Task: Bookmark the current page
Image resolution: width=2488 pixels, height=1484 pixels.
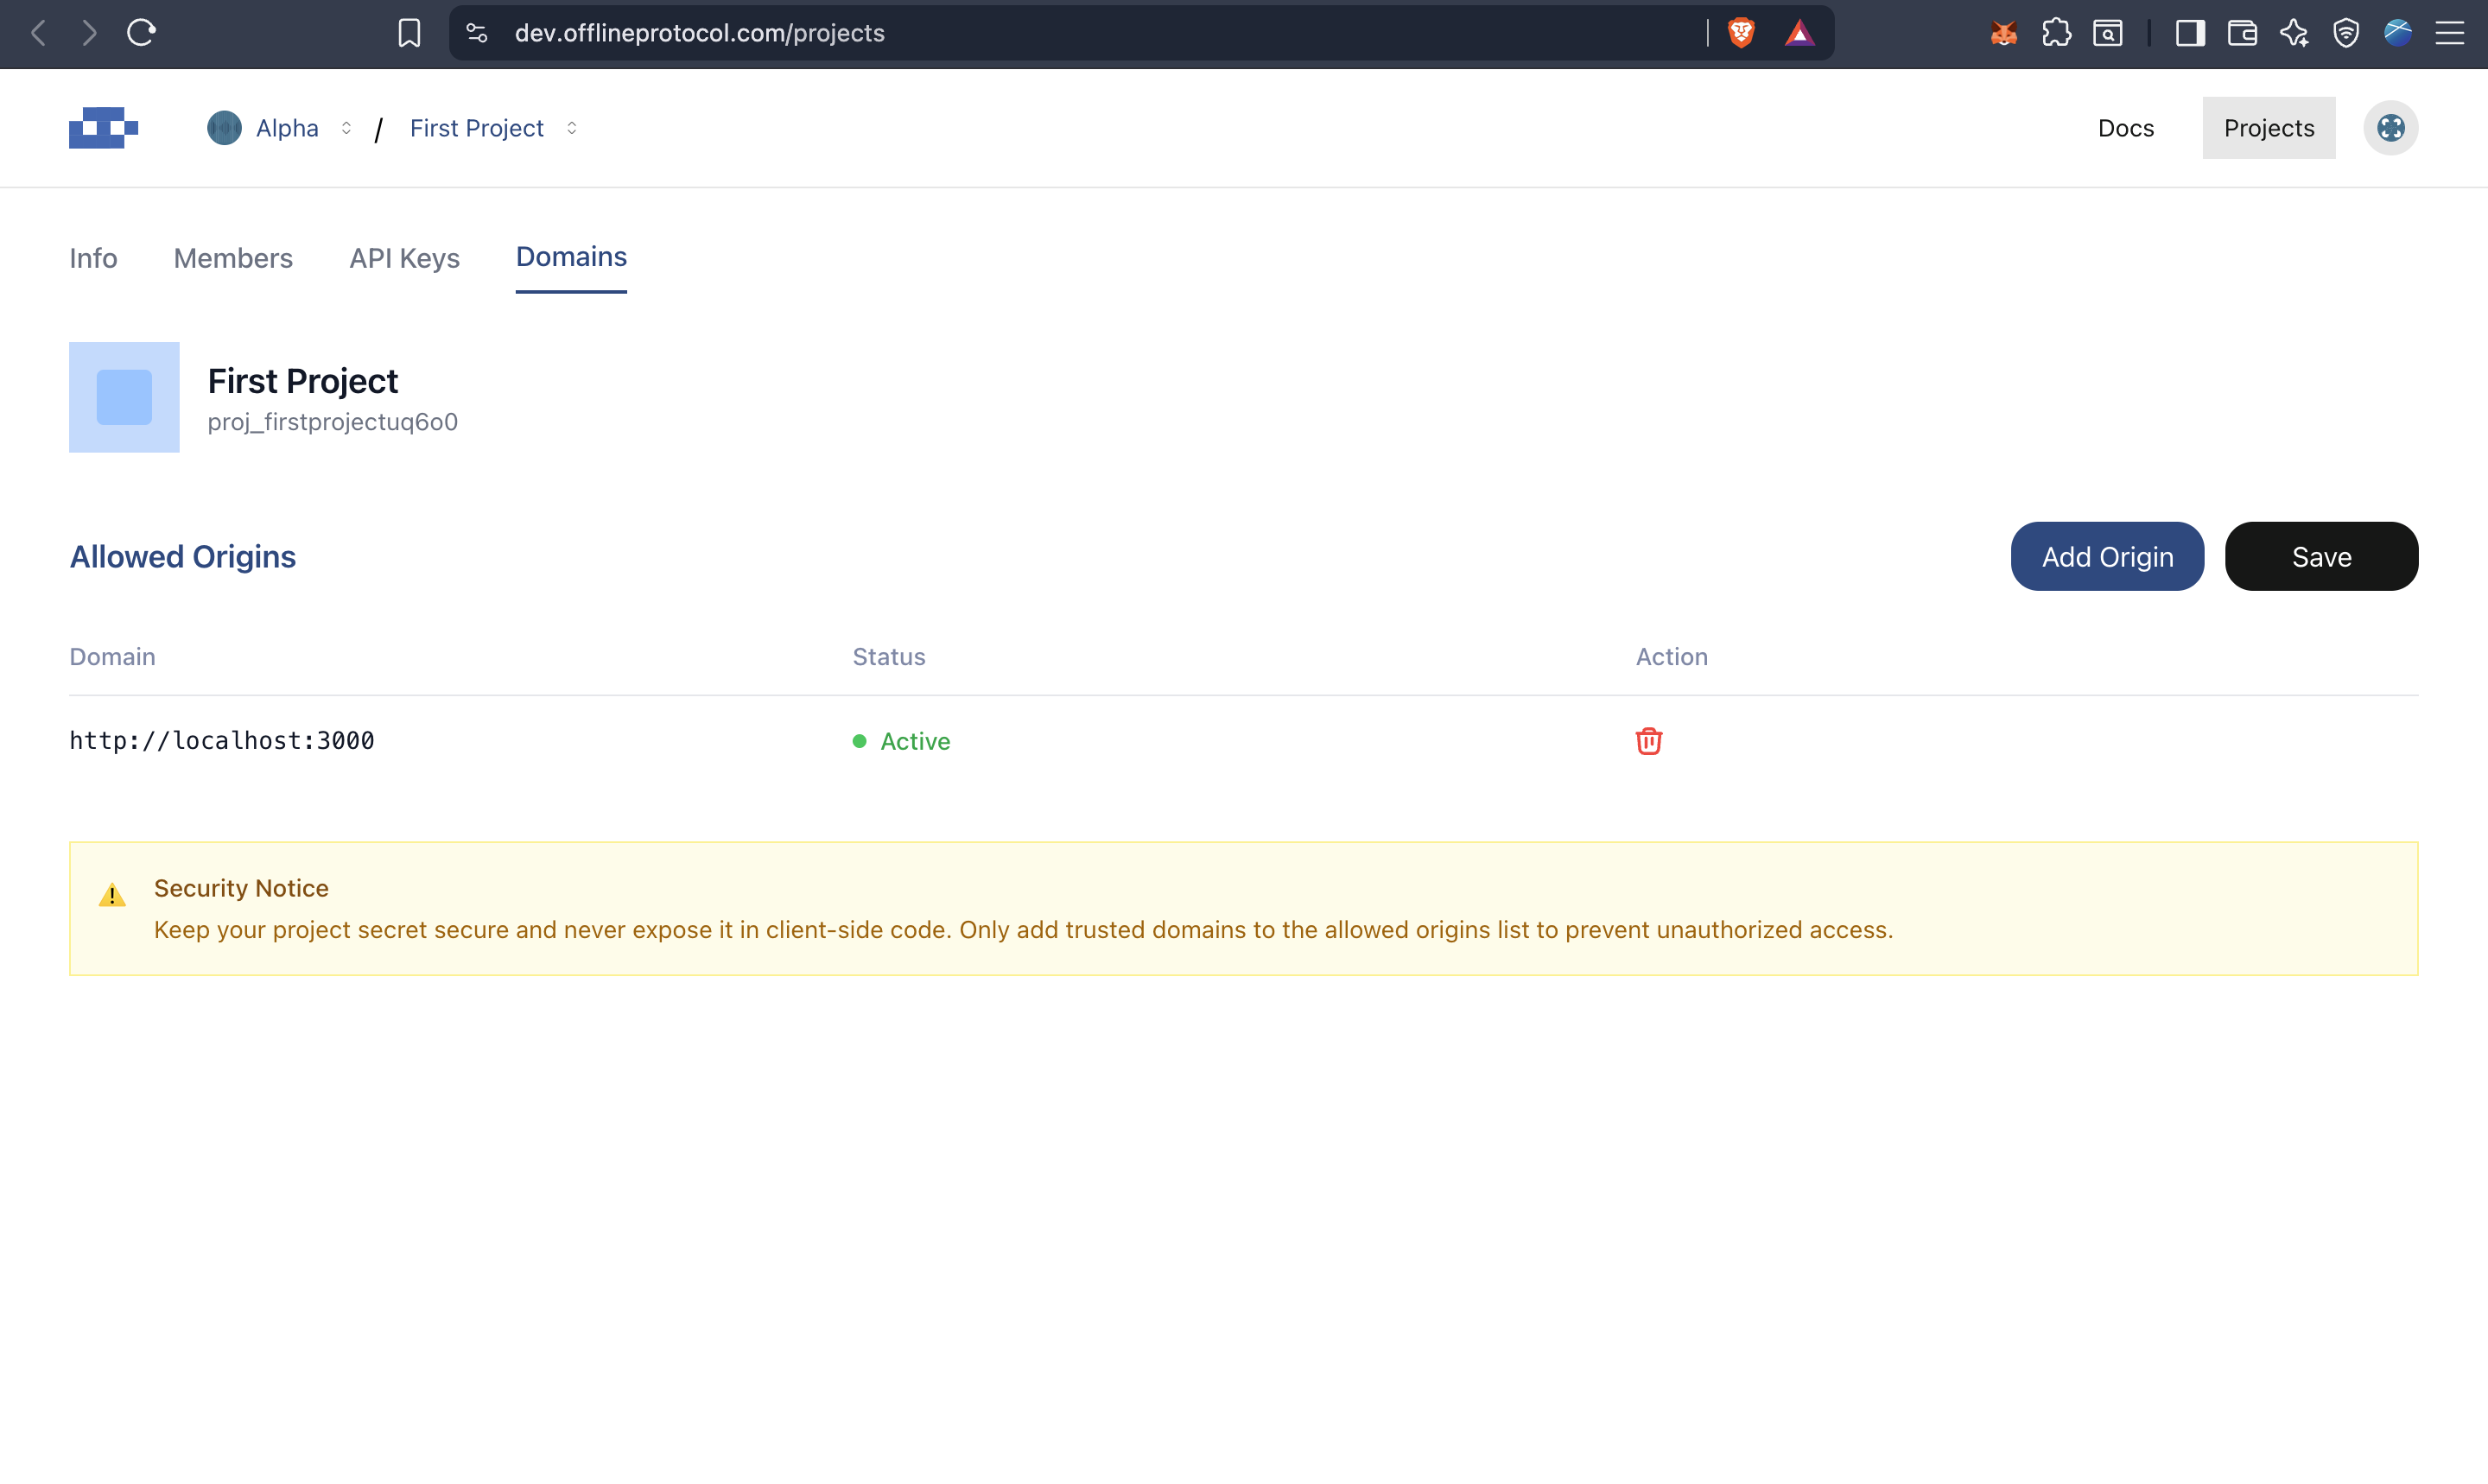Action: click(x=408, y=33)
